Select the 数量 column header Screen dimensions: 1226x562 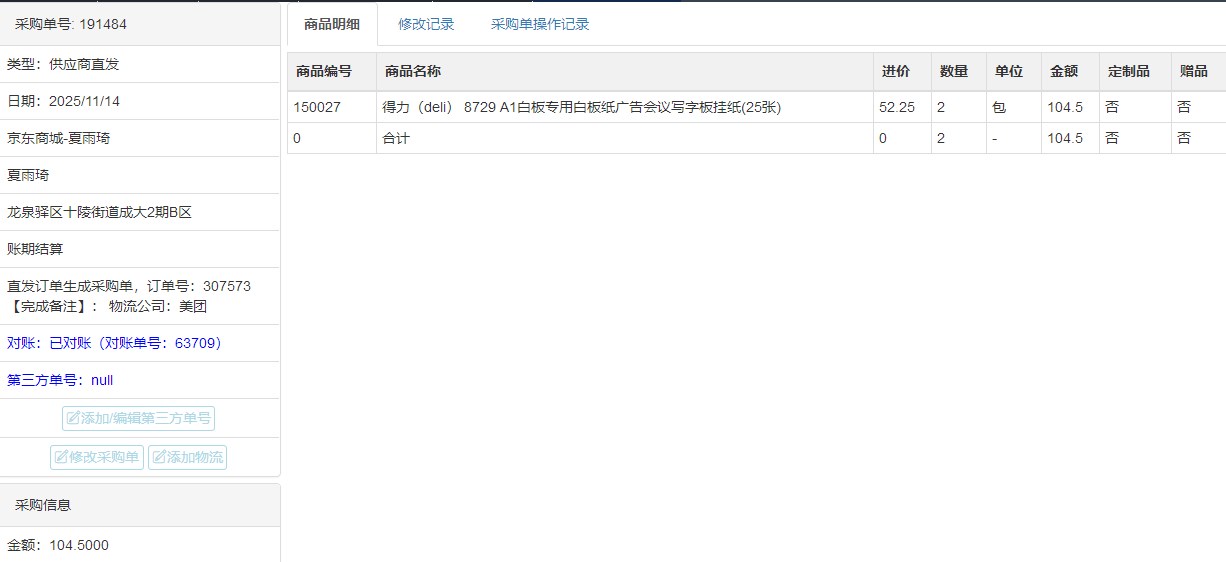coord(953,71)
